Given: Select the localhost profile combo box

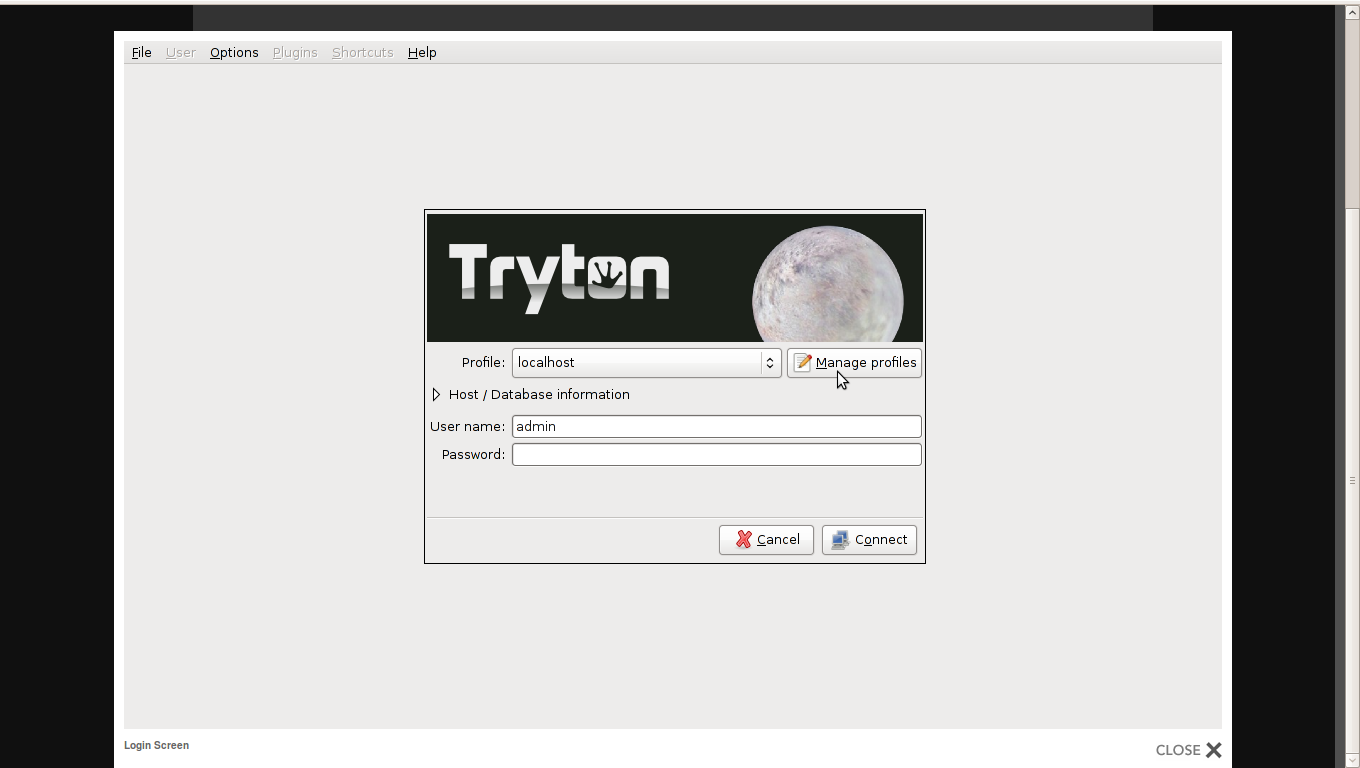Looking at the screenshot, I should pyautogui.click(x=637, y=363).
